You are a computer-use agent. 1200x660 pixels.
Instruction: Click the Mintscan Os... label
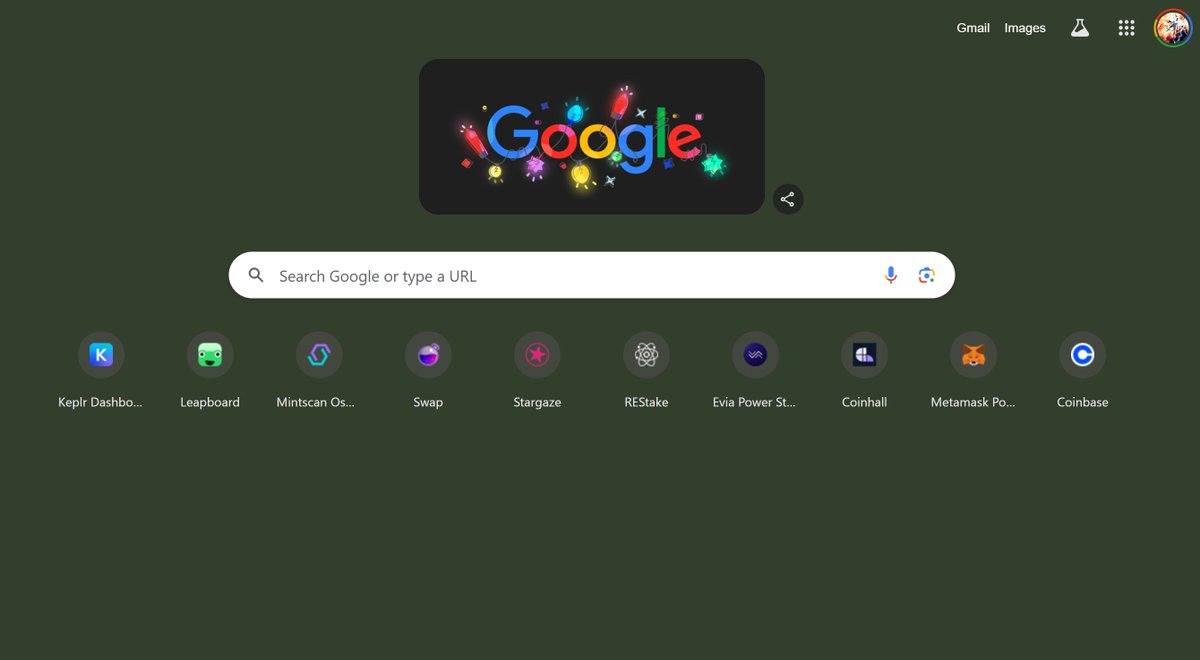pos(316,402)
